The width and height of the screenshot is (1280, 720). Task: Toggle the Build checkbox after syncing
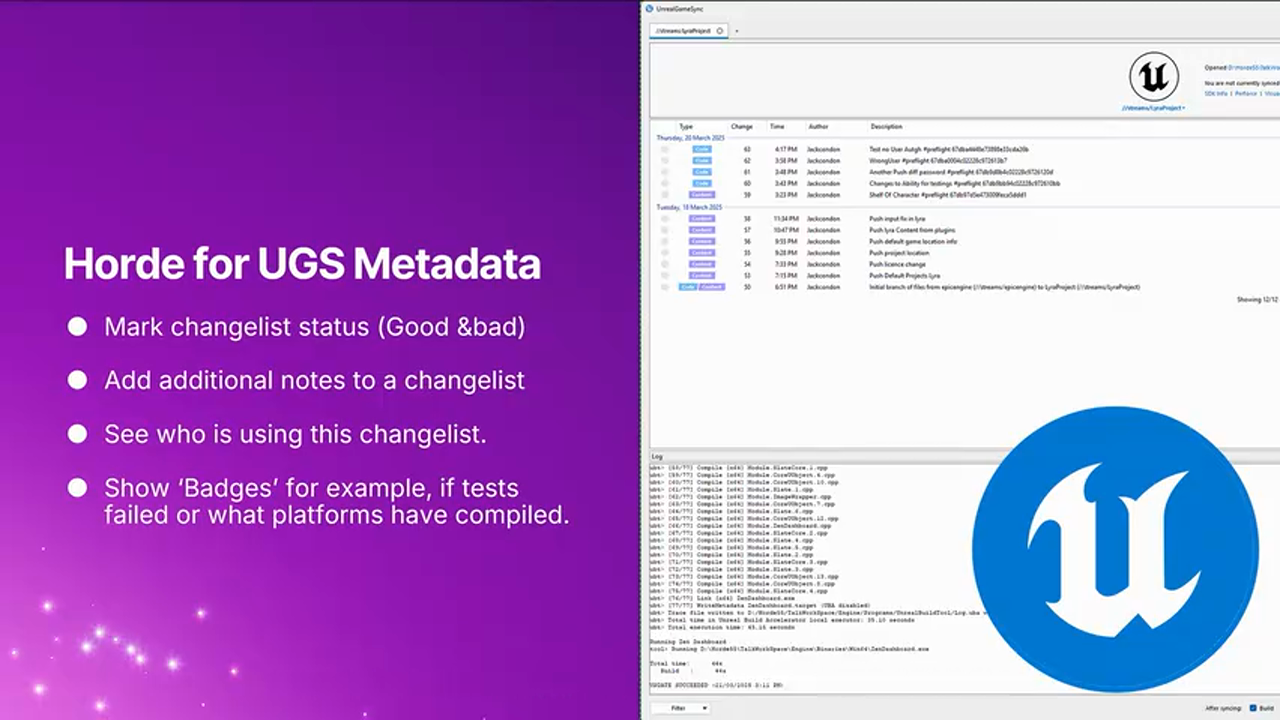[x=1254, y=708]
